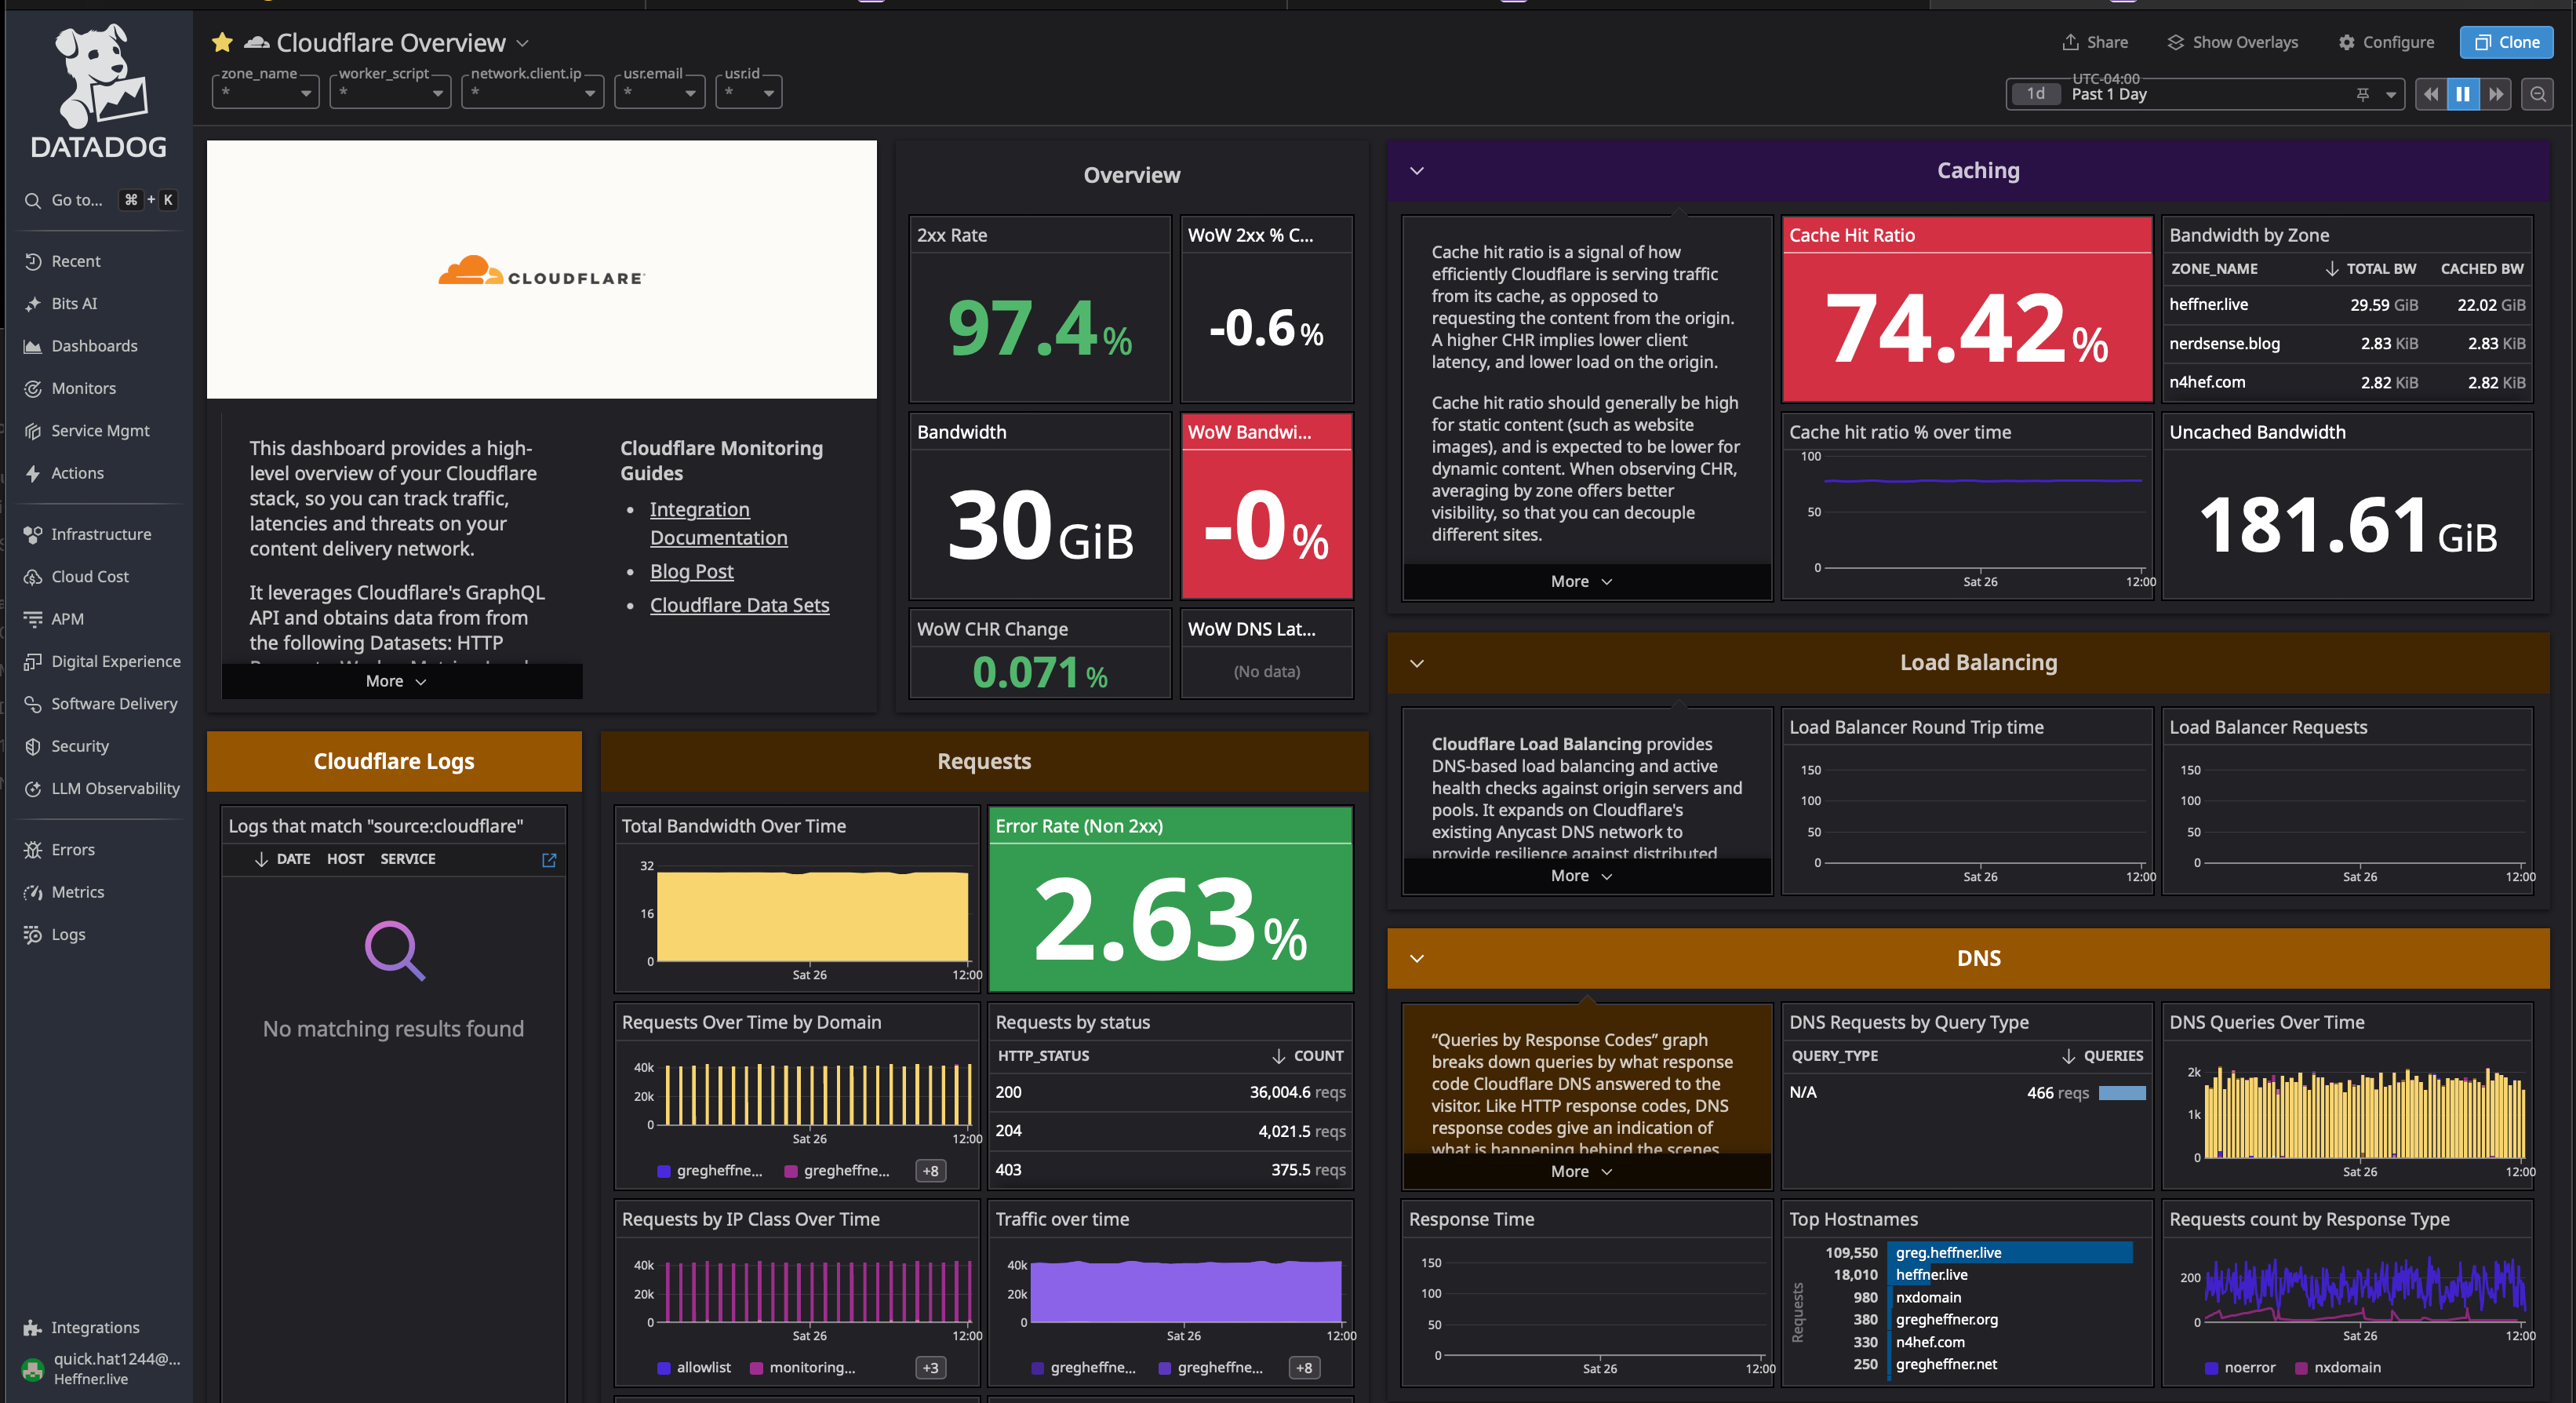Viewport: 2576px width, 1403px height.
Task: Collapse the Load Balancing section chevron
Action: (x=1416, y=663)
